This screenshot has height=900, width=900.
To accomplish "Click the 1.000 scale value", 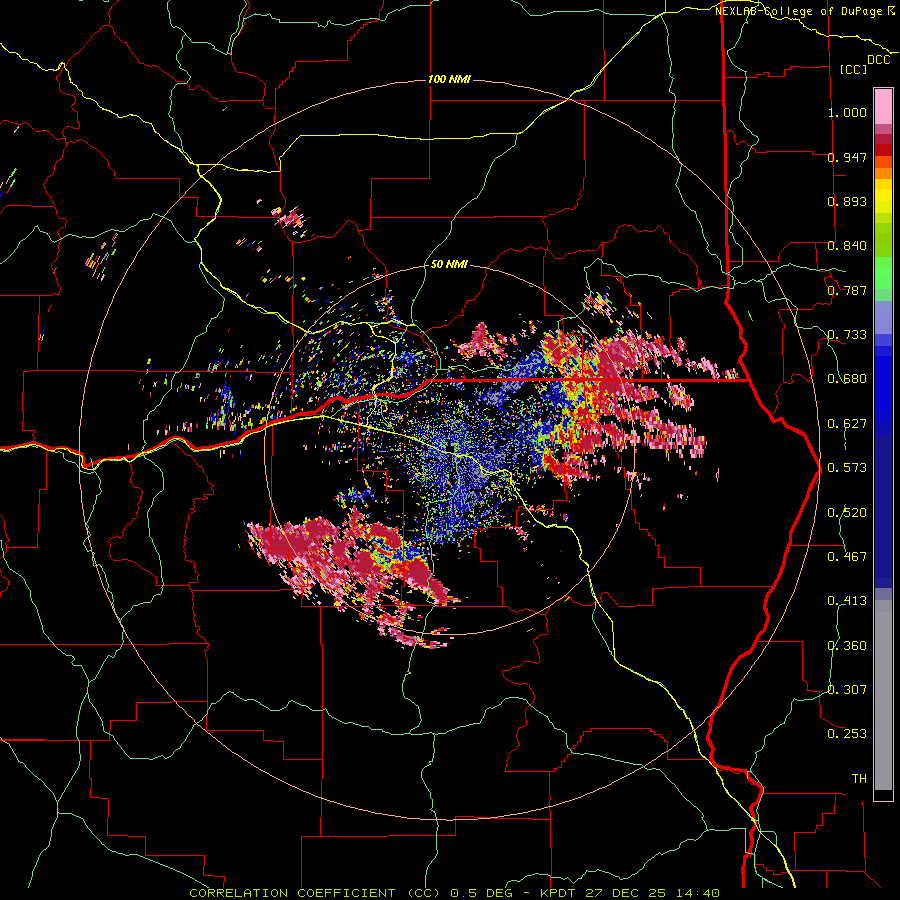I will (x=847, y=112).
